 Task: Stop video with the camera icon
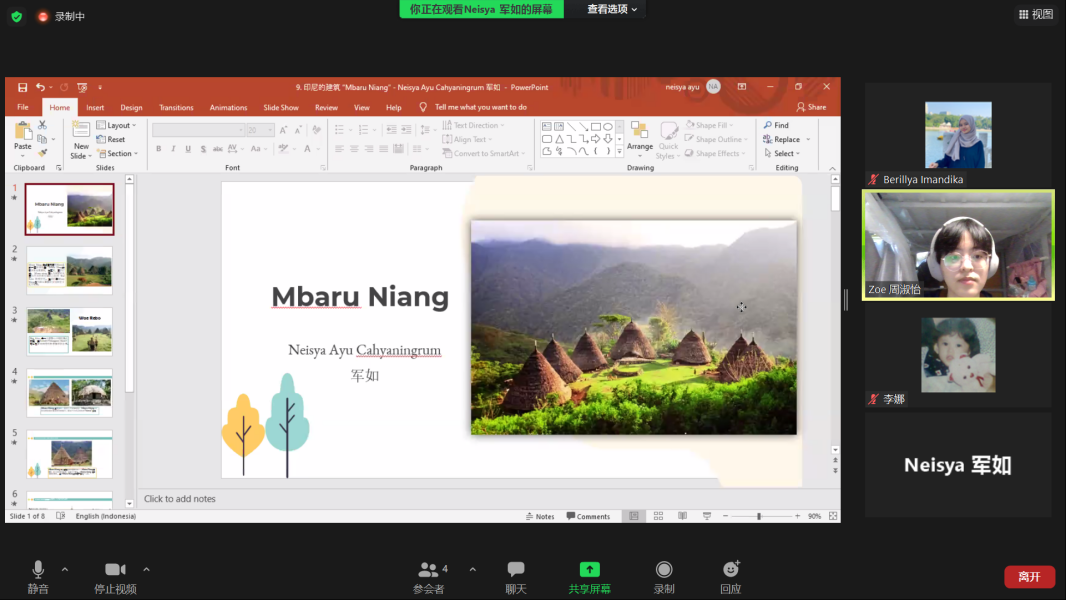click(115, 569)
